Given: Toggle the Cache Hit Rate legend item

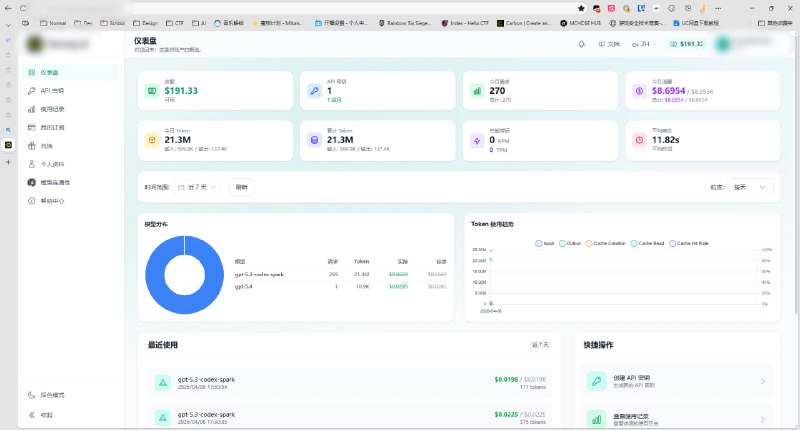Looking at the screenshot, I should [688, 243].
